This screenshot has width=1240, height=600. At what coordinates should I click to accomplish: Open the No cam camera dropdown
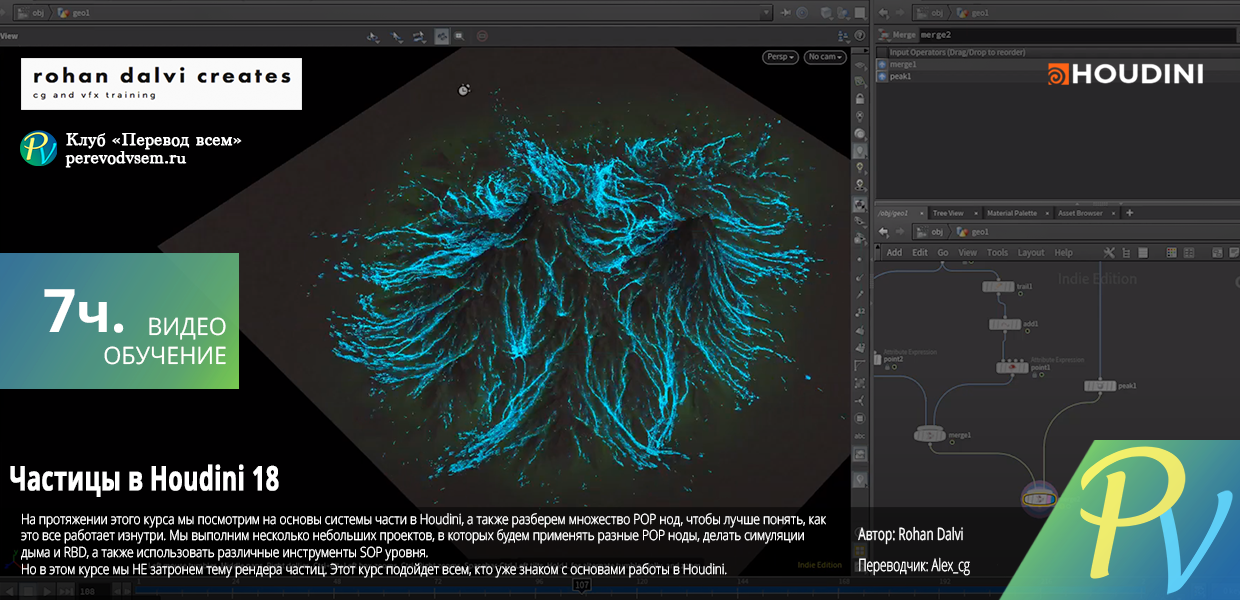coord(825,57)
